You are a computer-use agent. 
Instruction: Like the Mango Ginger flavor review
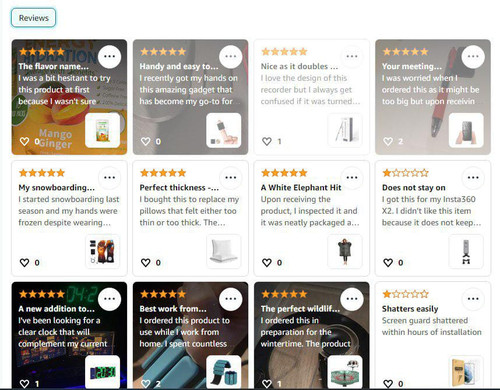pos(24,141)
